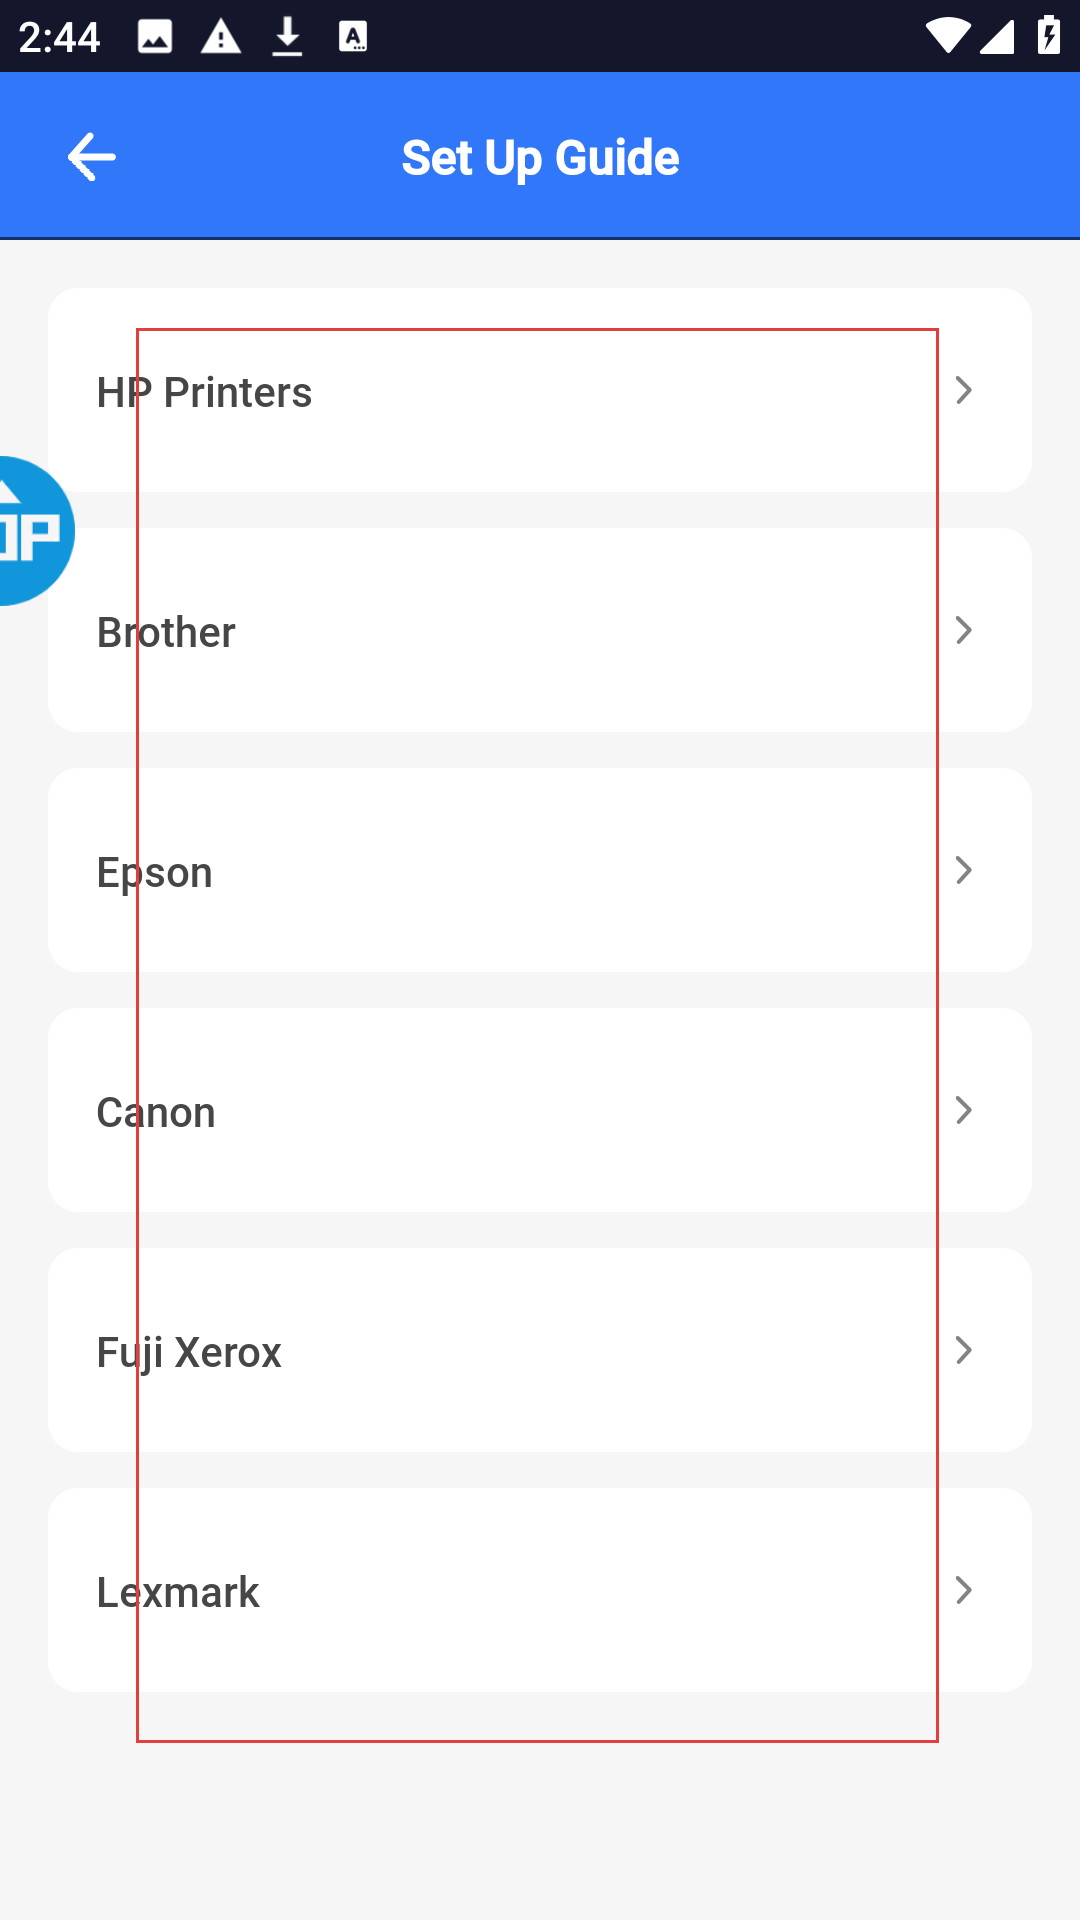Select Epson from printer list
Image resolution: width=1080 pixels, height=1920 pixels.
[540, 870]
